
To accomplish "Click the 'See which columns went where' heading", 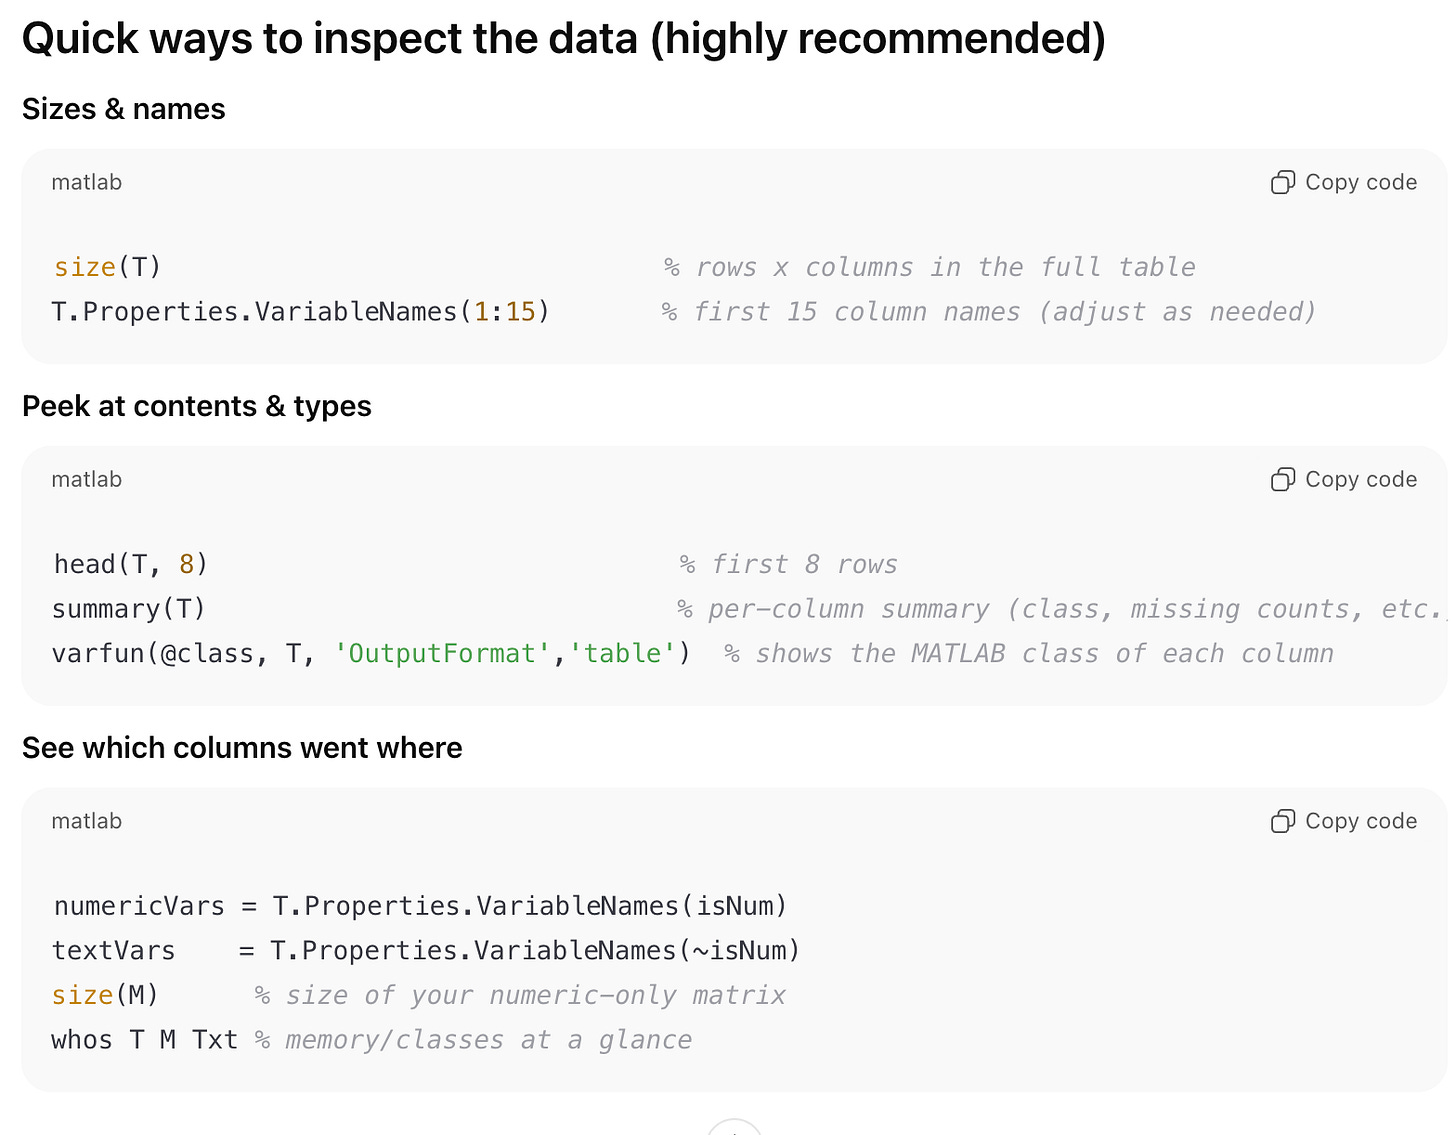I will point(242,748).
